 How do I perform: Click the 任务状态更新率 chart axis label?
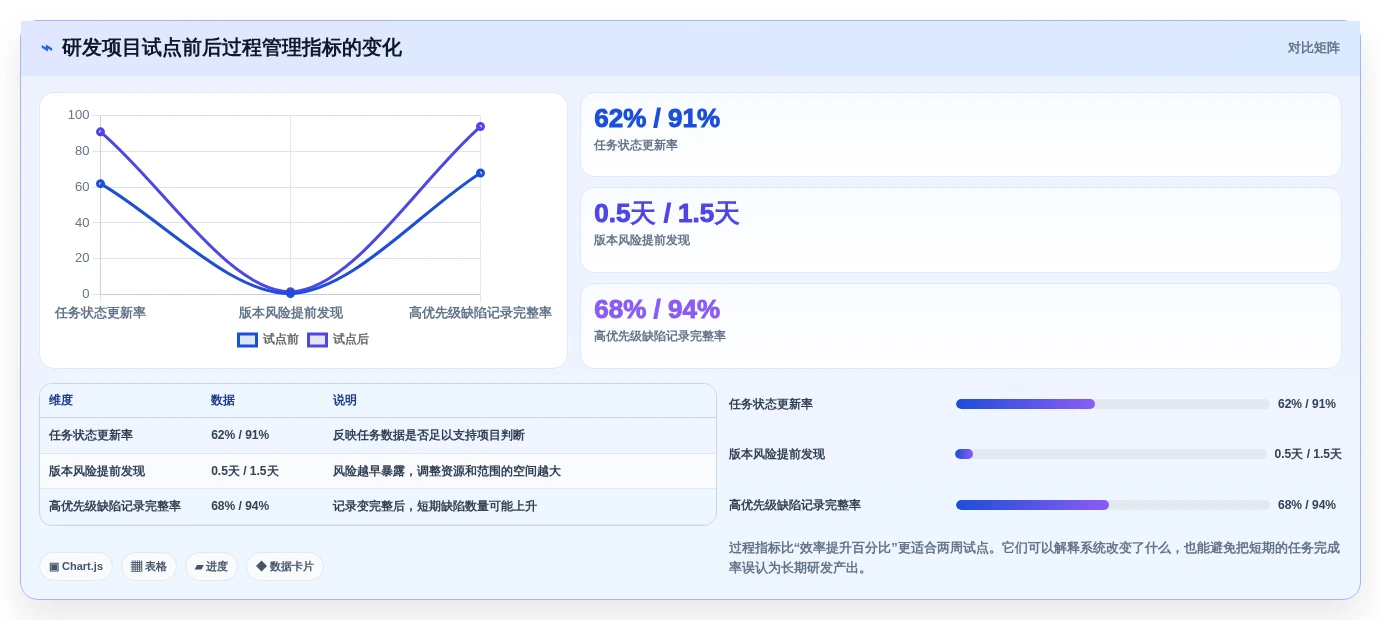[100, 313]
